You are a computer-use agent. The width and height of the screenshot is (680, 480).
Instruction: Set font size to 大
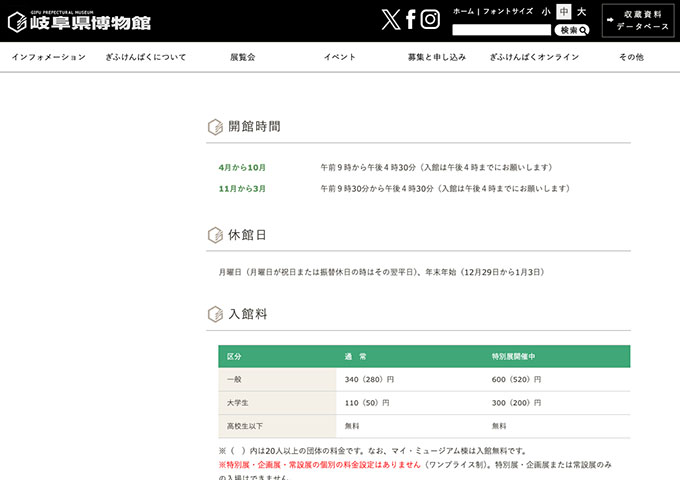pyautogui.click(x=581, y=11)
